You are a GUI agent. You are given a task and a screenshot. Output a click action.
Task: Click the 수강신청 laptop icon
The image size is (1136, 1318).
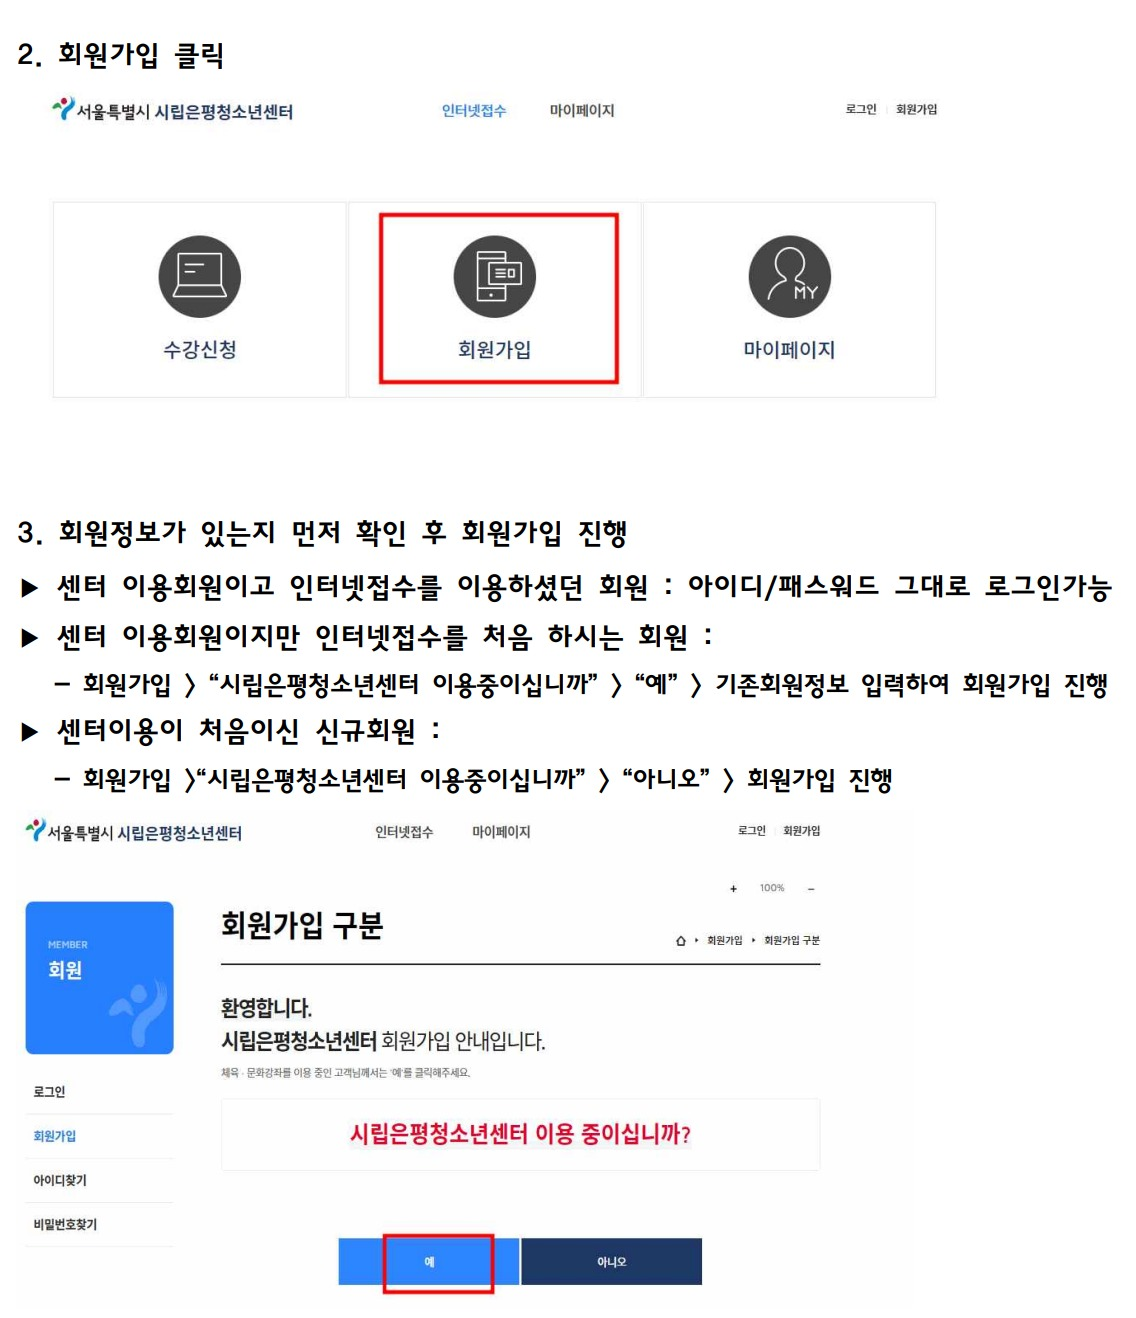[x=200, y=277]
